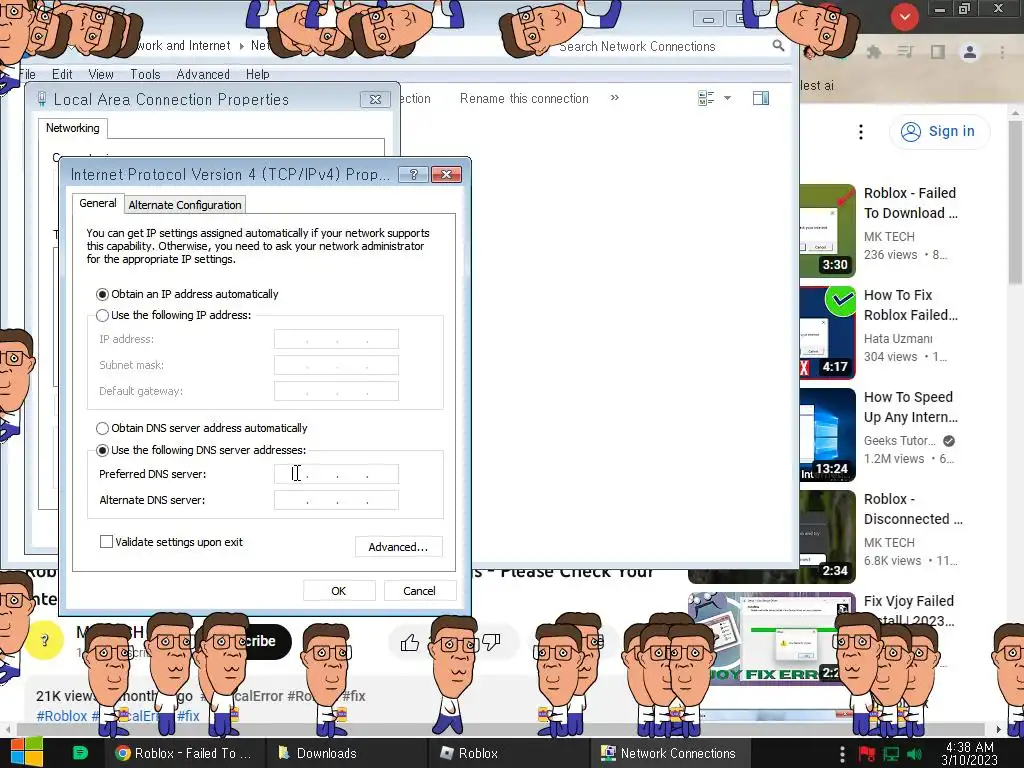1024x768 pixels.
Task: Click Rename this connection in toolbar
Action: 524,99
